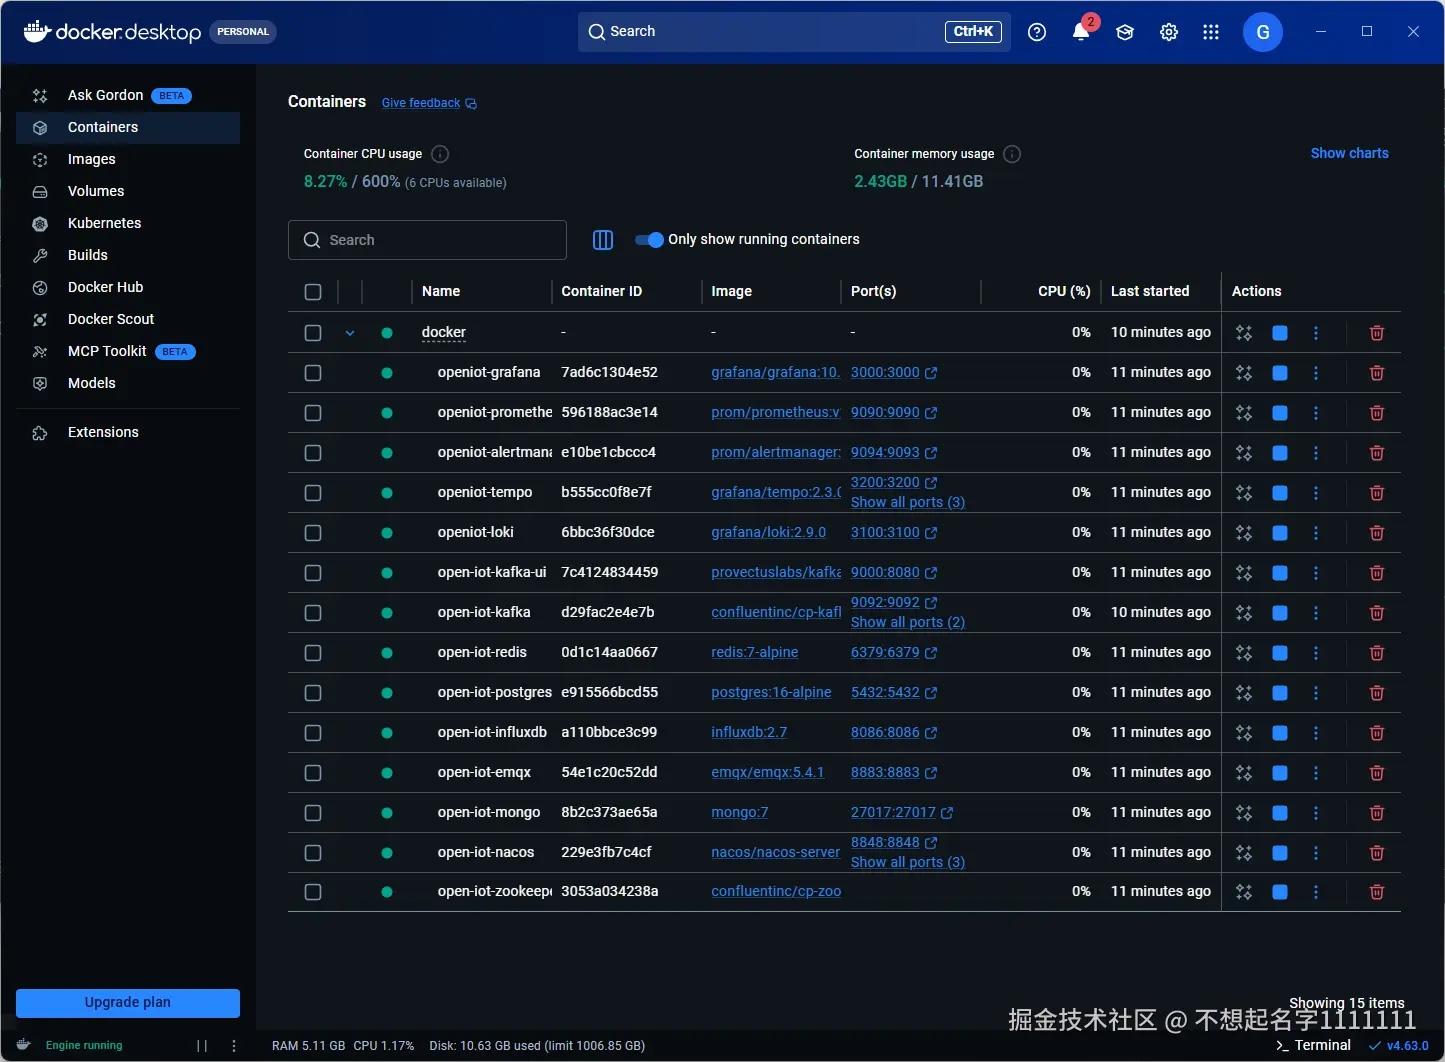
Task: Open port 27017:27017 link
Action: [902, 813]
